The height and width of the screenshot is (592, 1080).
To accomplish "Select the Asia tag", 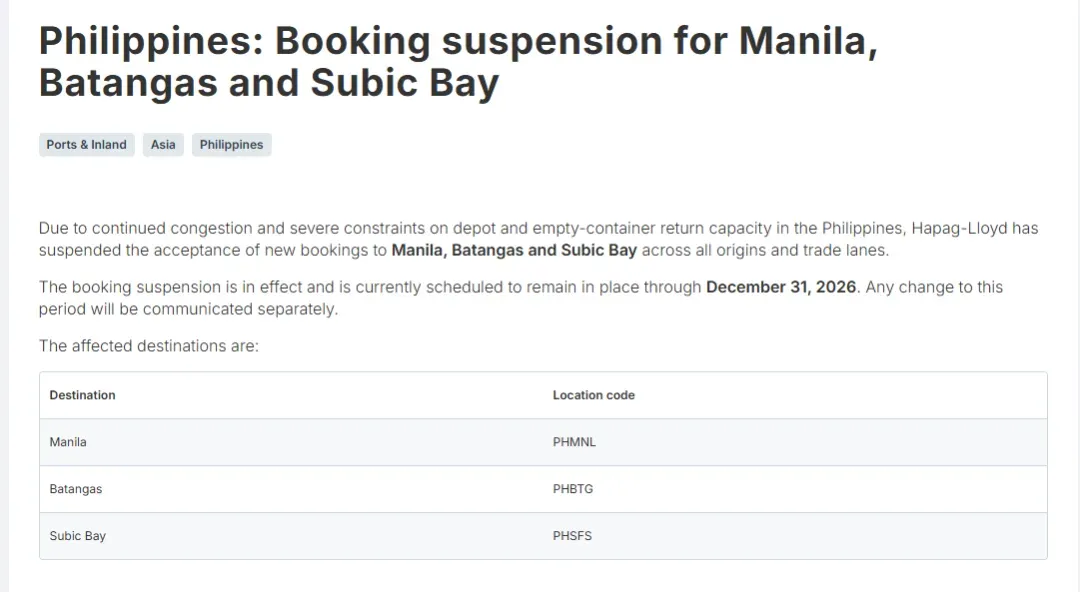I will (163, 145).
